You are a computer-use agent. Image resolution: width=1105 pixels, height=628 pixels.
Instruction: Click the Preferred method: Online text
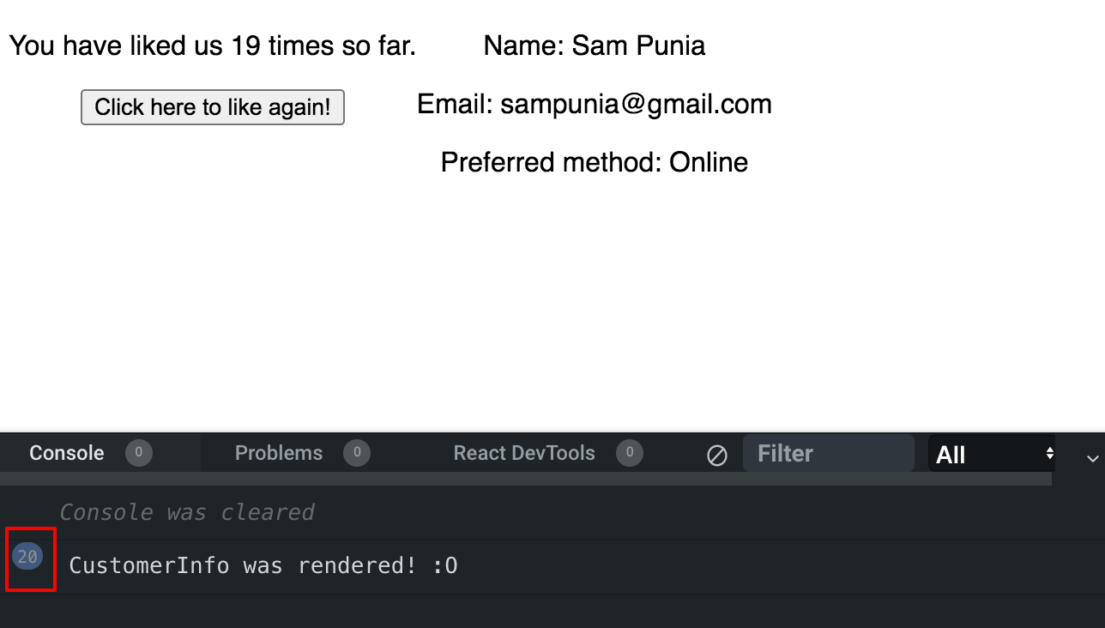594,162
